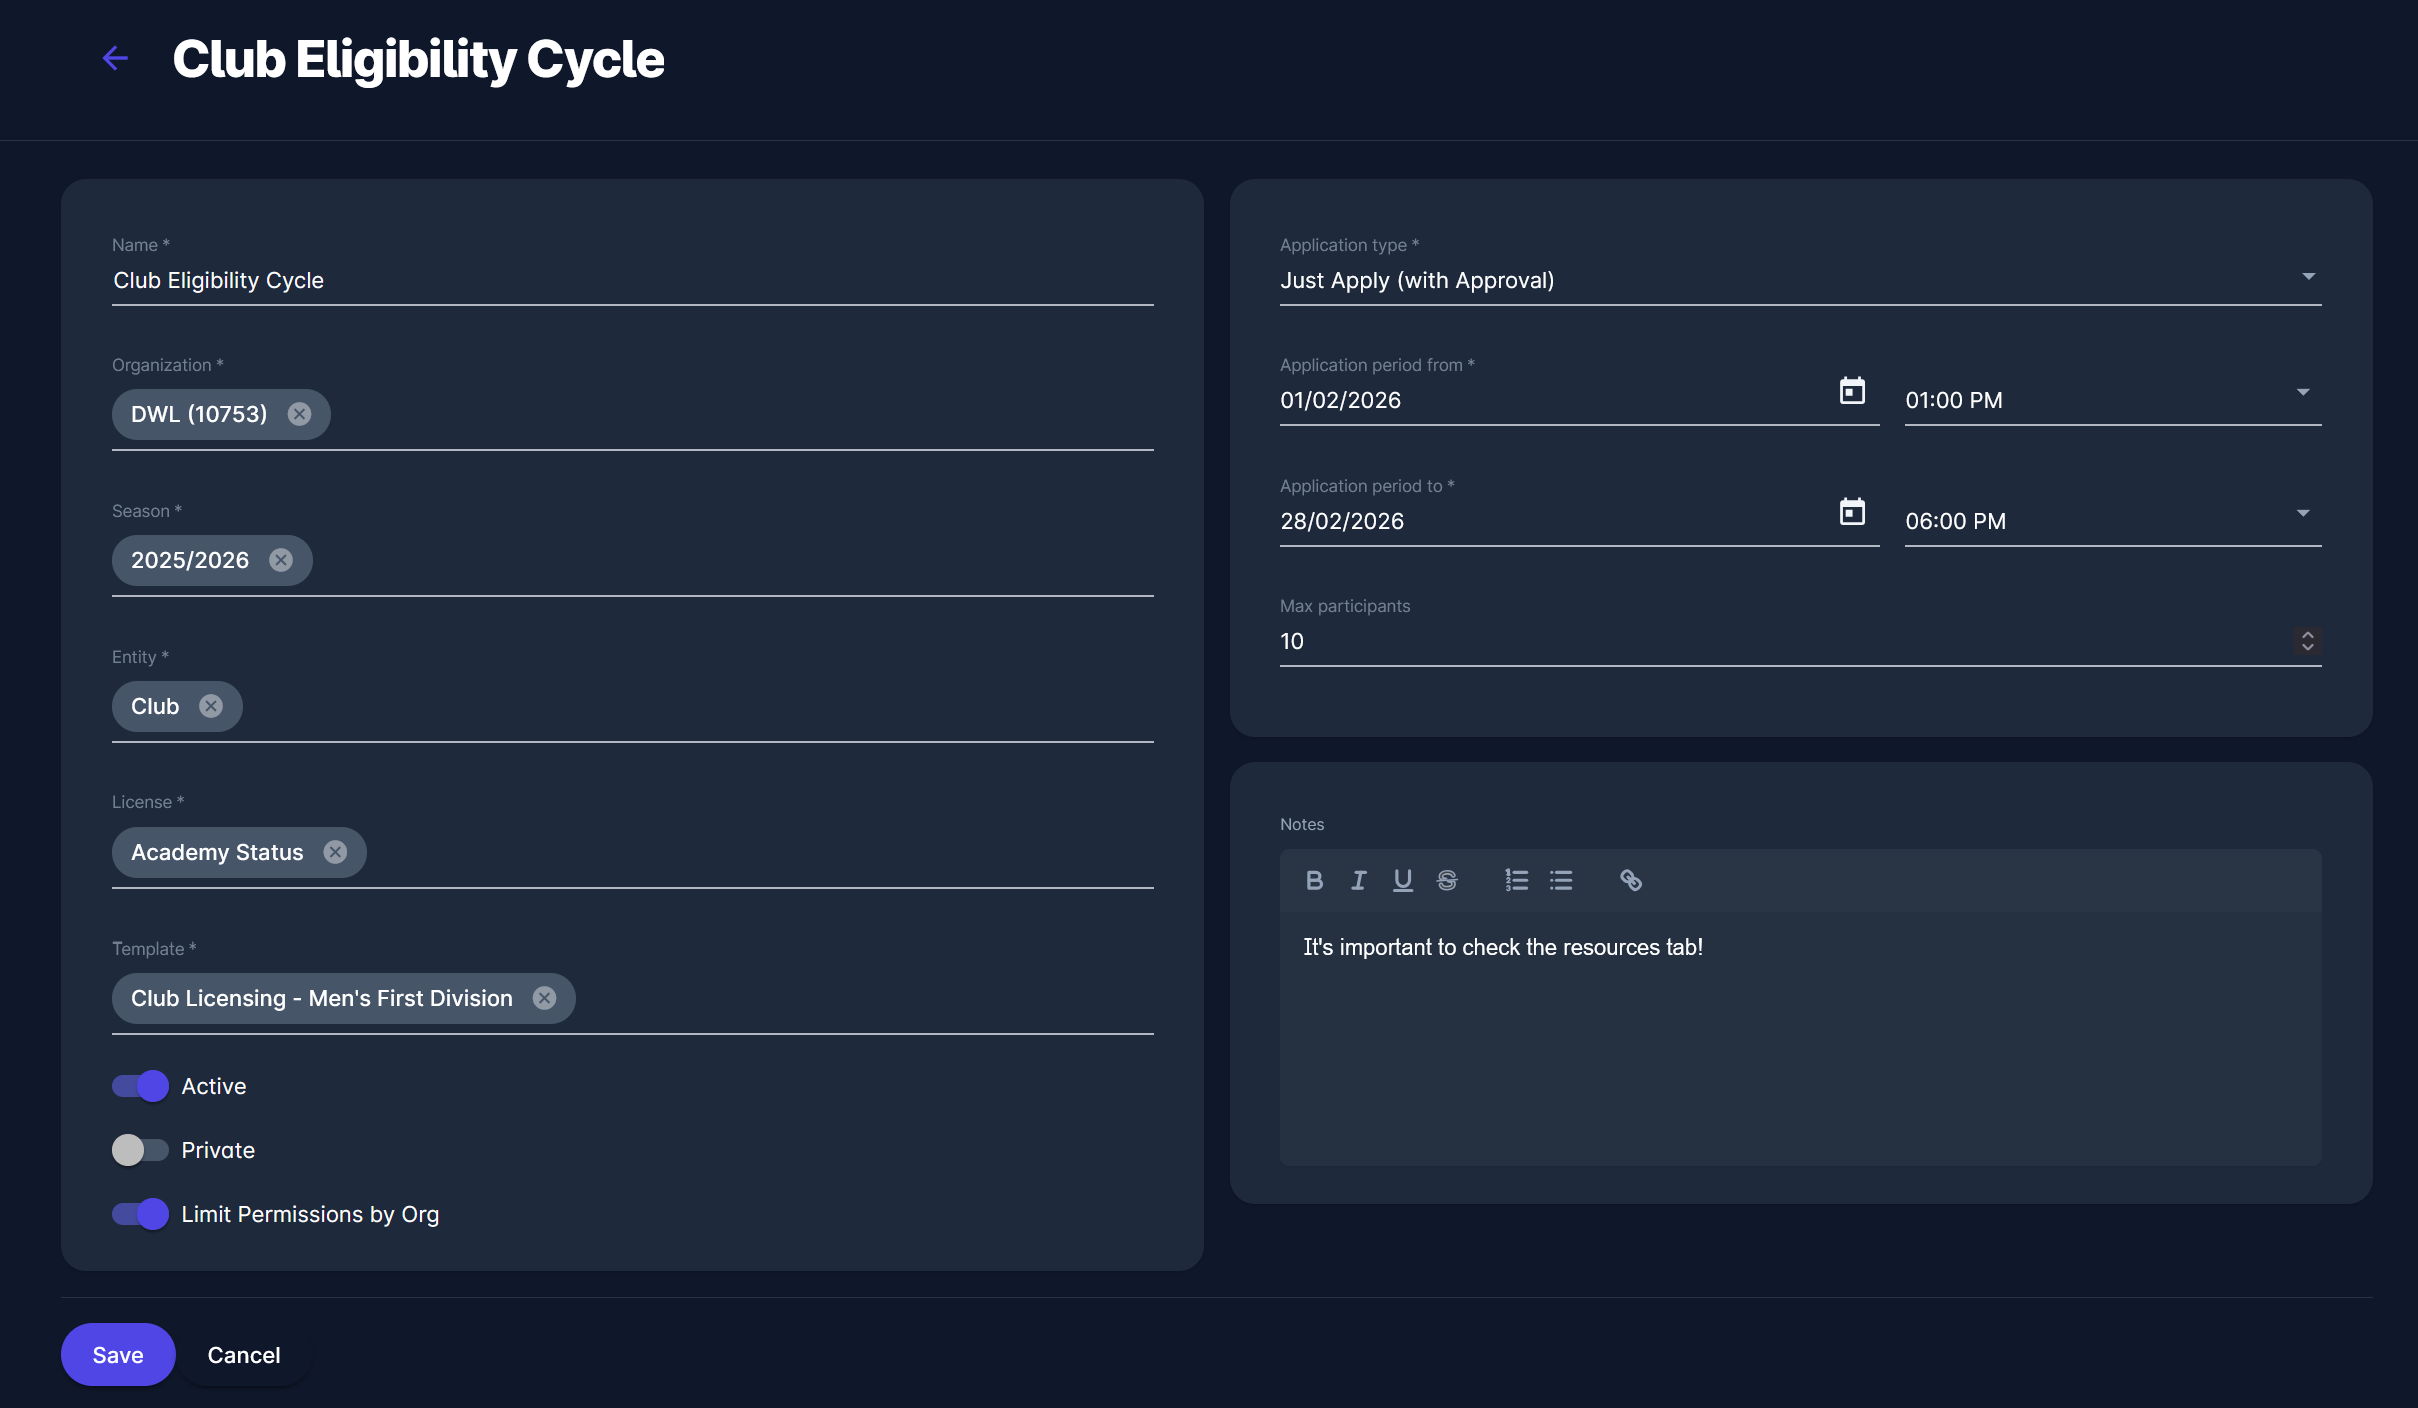2418x1408 pixels.
Task: Remove the DWL (10753) organization chip
Action: (x=299, y=414)
